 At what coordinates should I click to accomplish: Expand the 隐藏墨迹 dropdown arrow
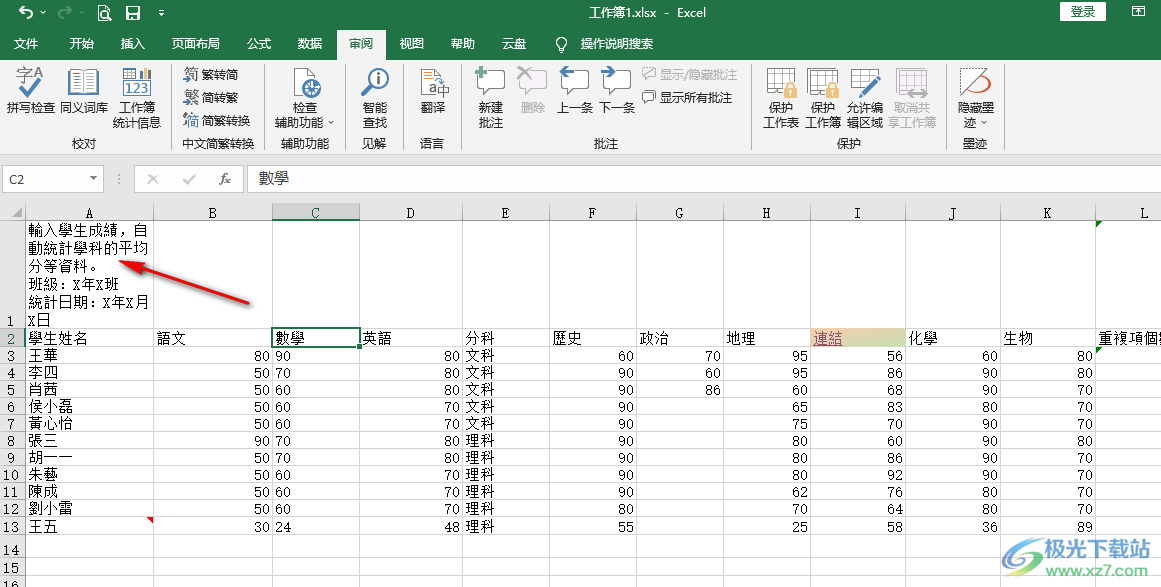pos(984,123)
